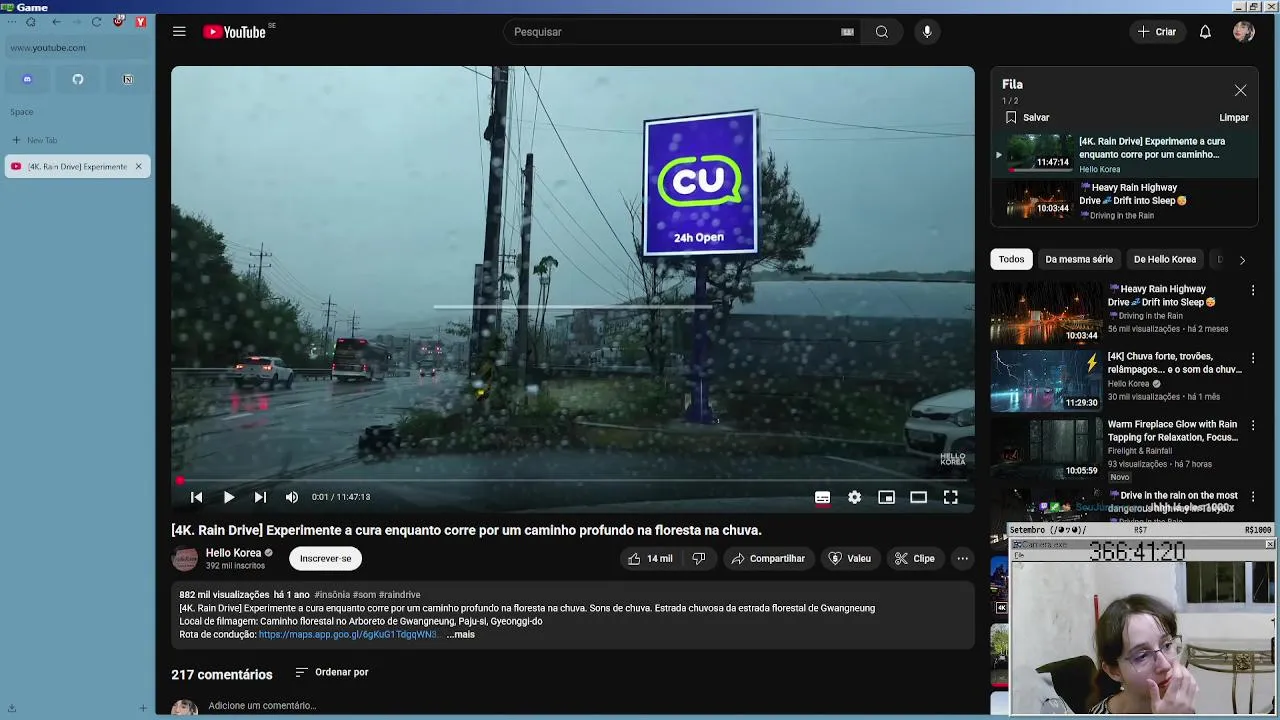Open YouTube notifications bell
The width and height of the screenshot is (1280, 720).
tap(1205, 32)
